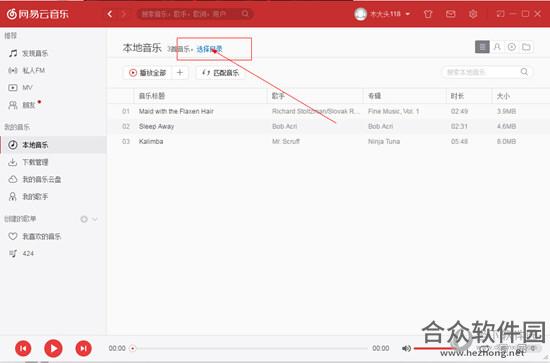Add a new playlist with the plus icon

(84, 219)
